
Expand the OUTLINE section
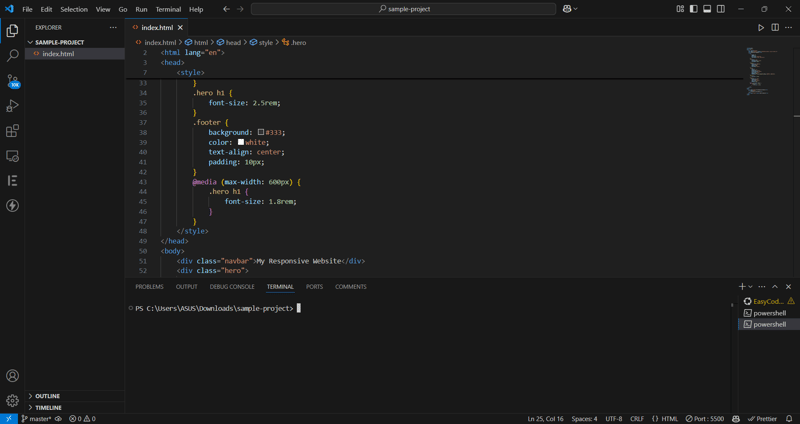tap(47, 396)
